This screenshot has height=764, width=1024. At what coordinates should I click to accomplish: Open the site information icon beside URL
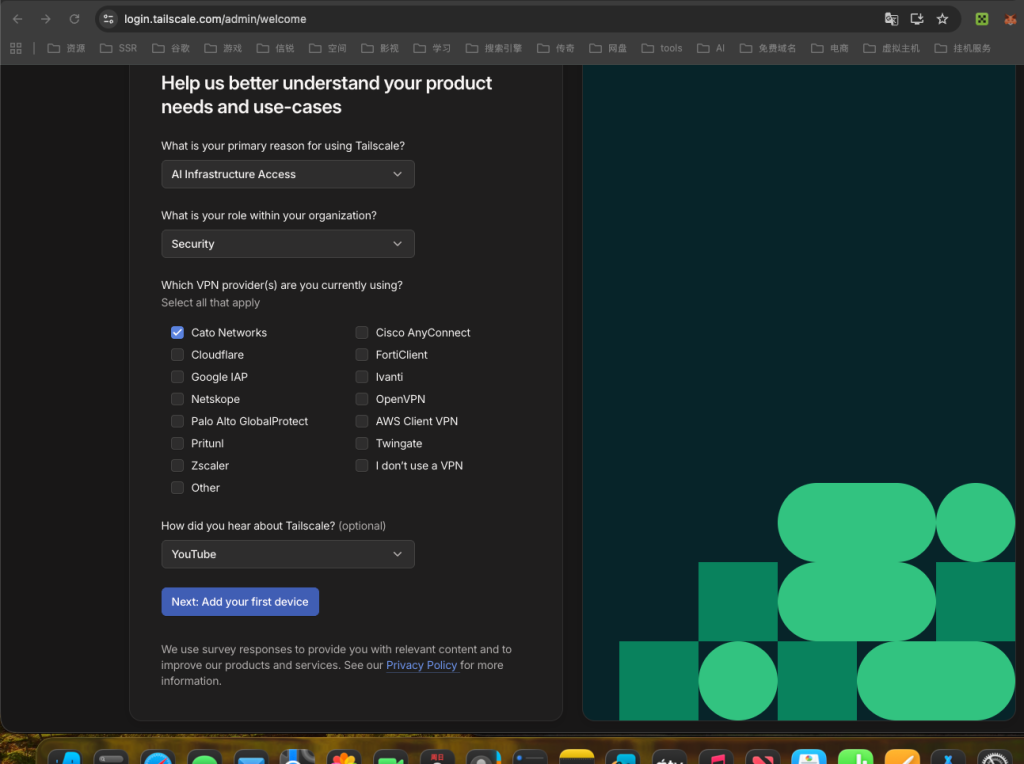pyautogui.click(x=109, y=19)
